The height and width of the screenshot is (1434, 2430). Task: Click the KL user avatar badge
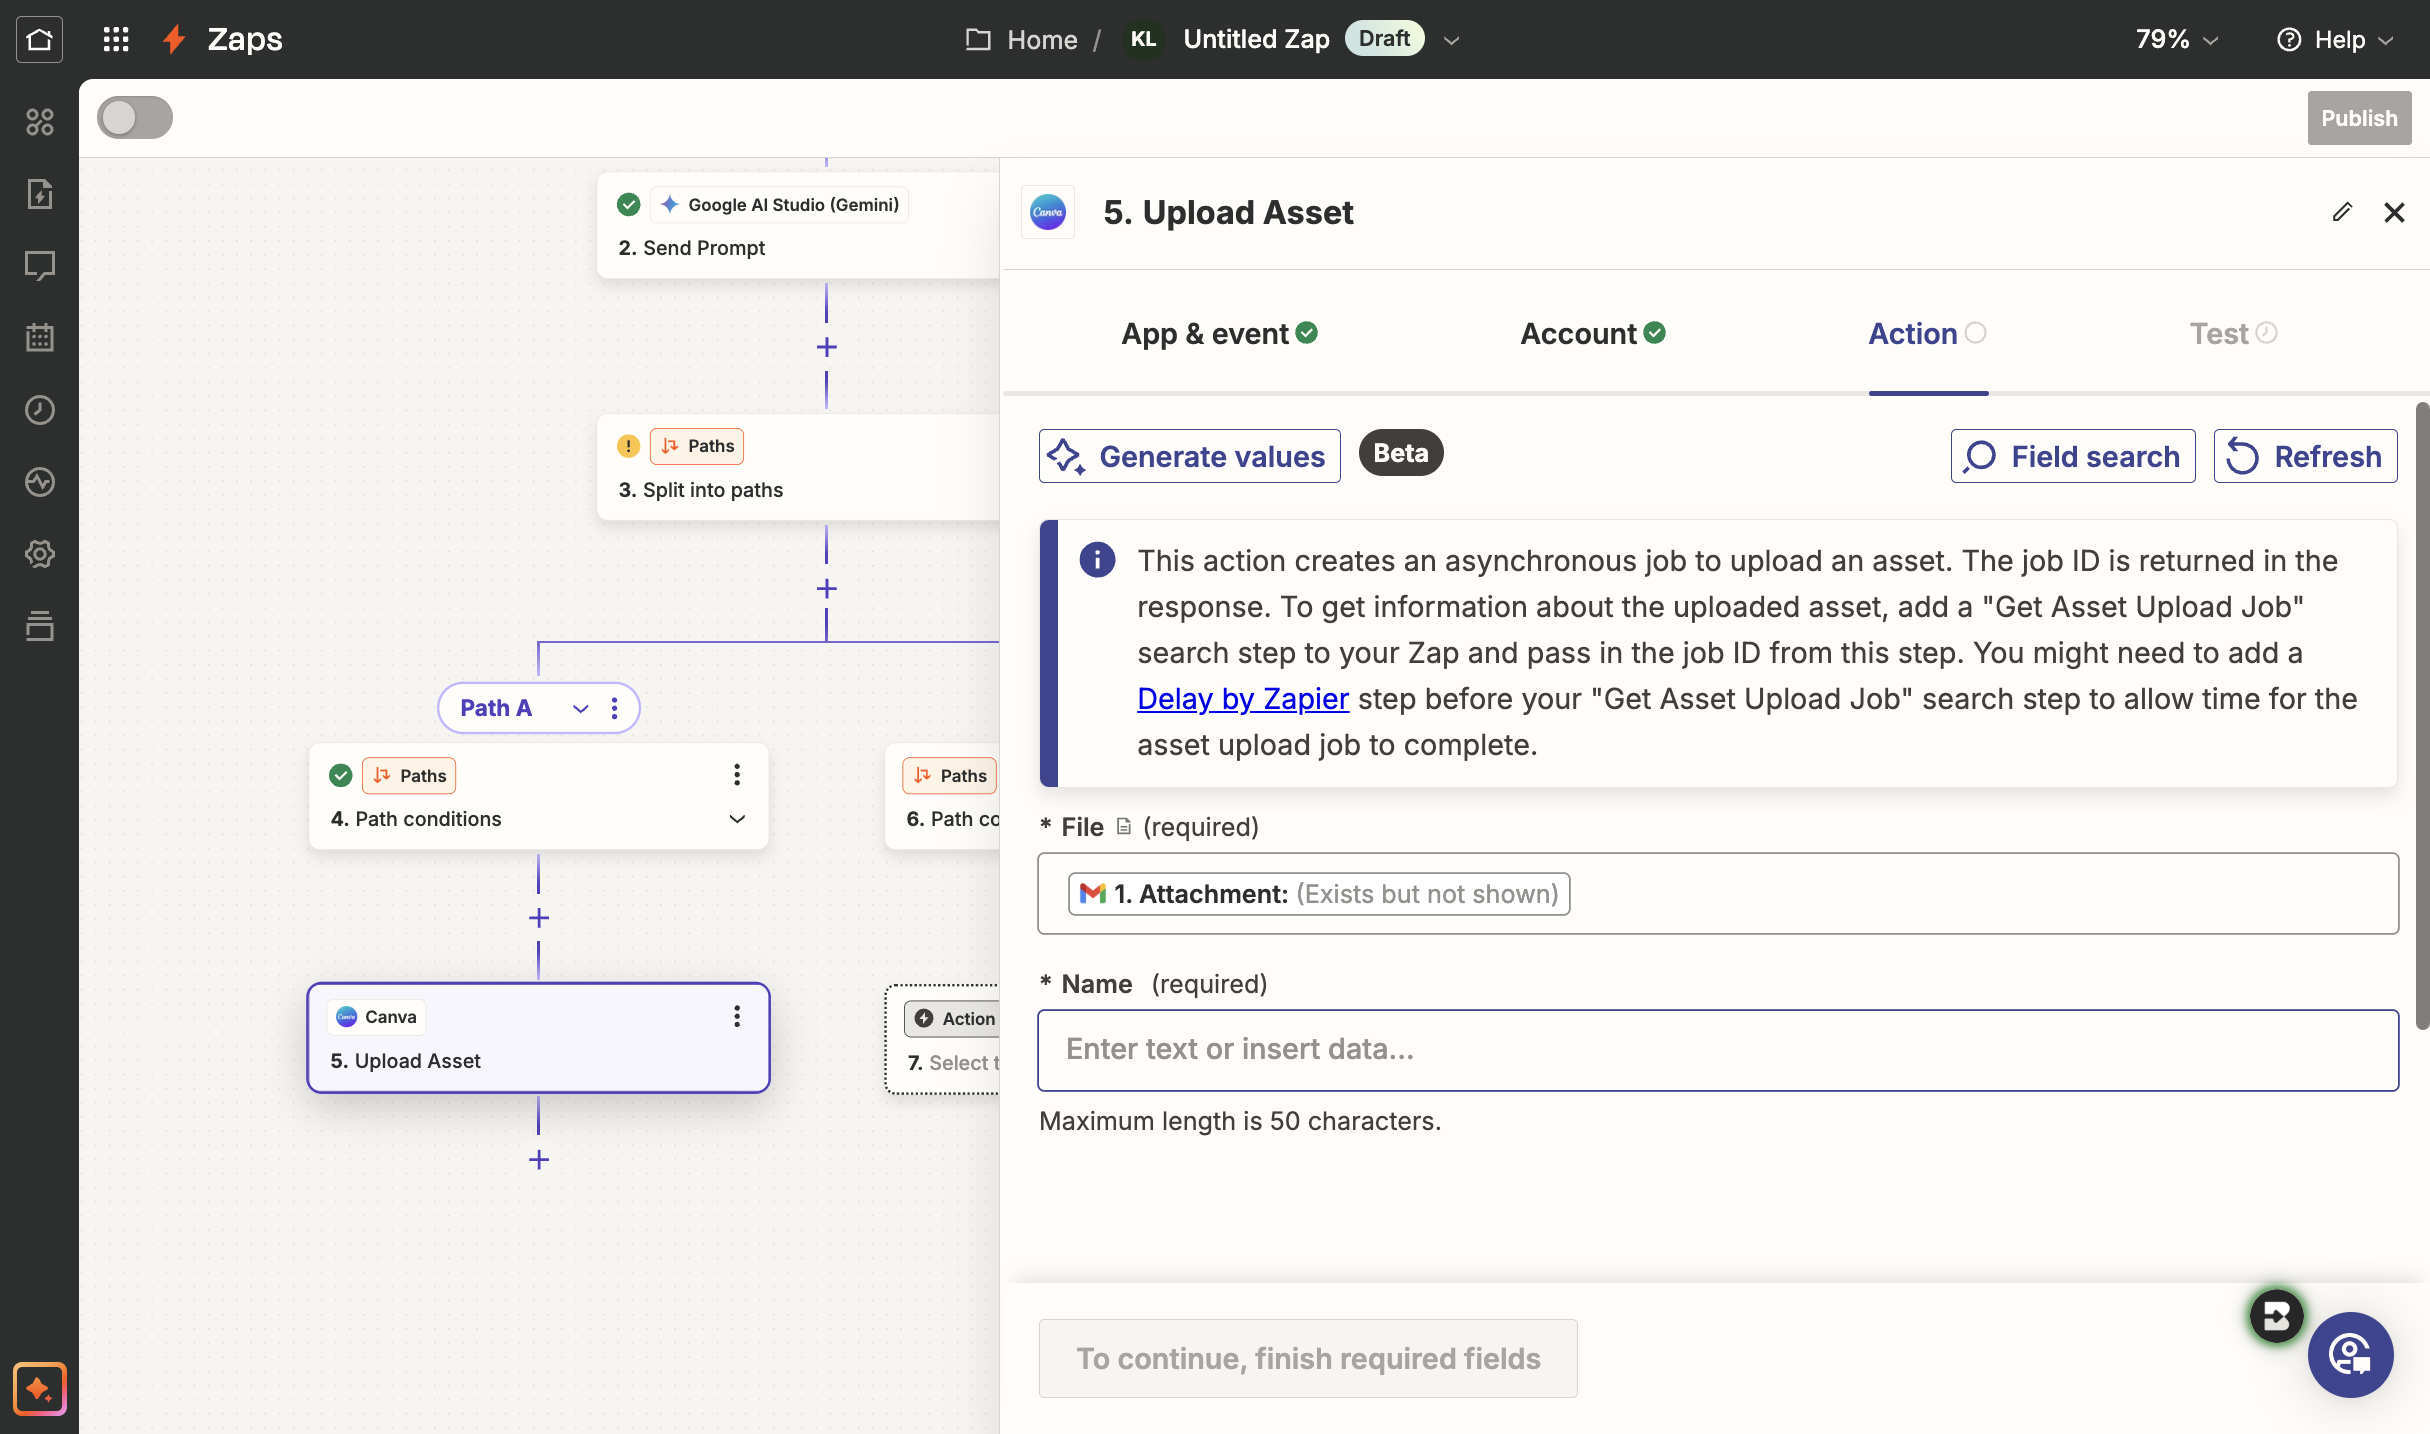point(1143,39)
